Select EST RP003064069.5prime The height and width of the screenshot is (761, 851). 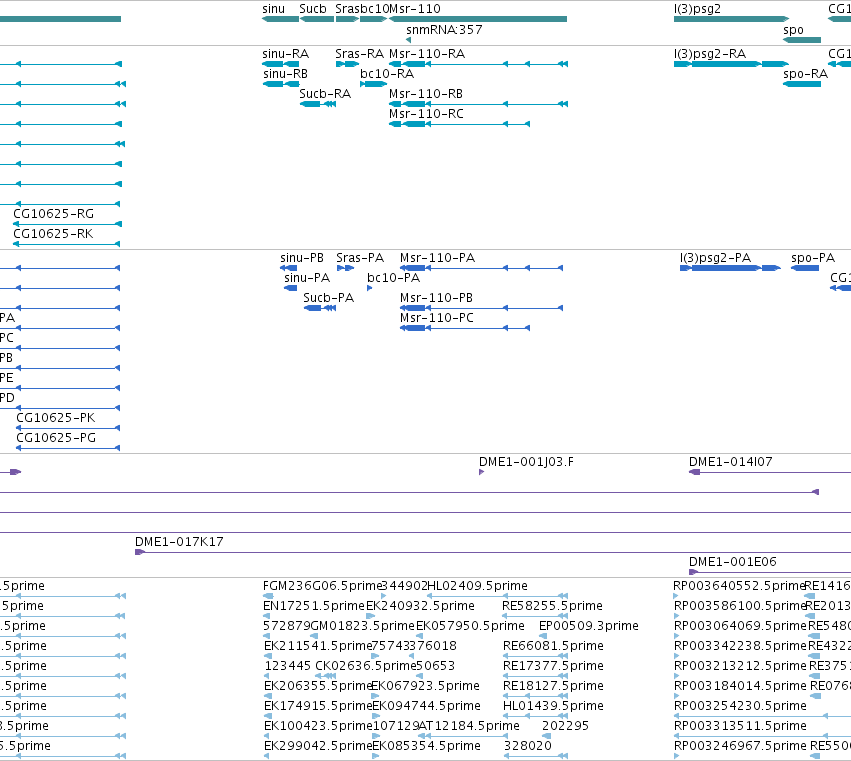[x=740, y=626]
